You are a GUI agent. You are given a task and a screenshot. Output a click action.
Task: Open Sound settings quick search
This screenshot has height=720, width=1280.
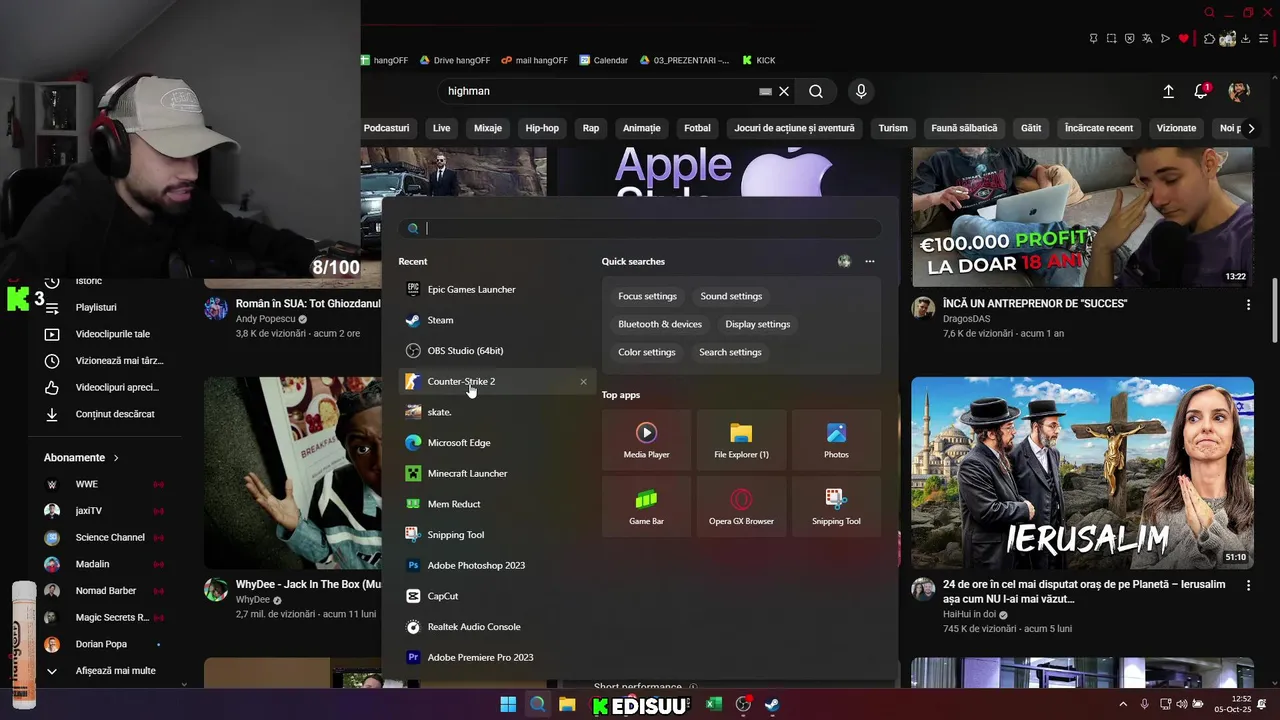click(x=731, y=296)
